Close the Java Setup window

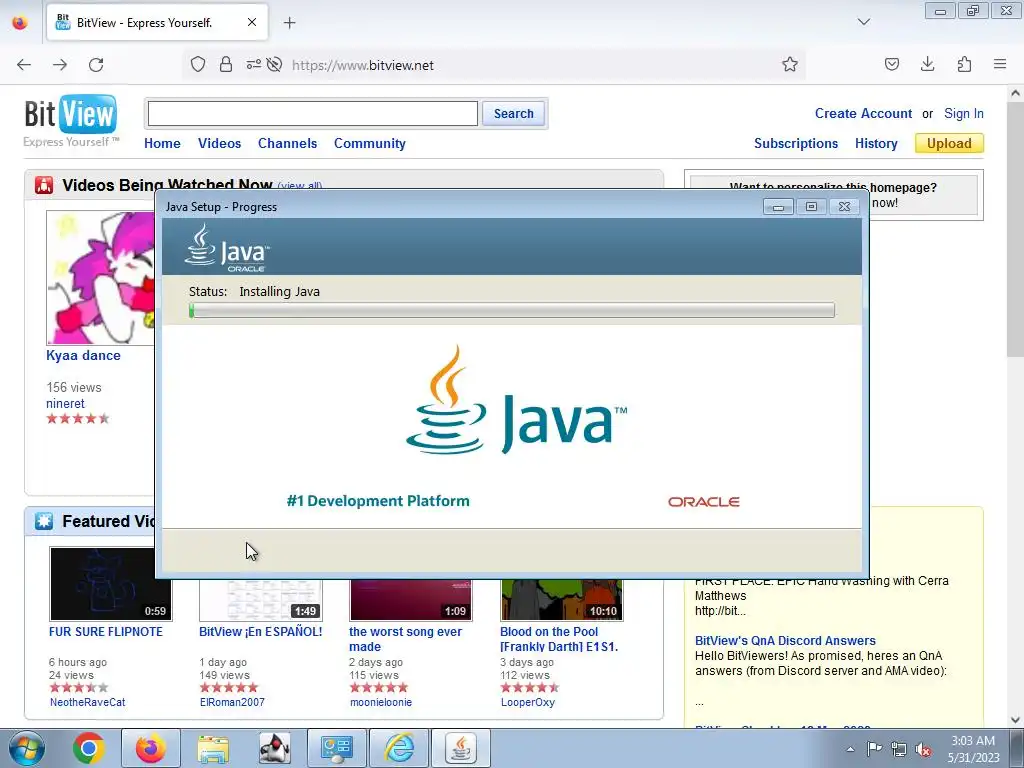coord(844,206)
